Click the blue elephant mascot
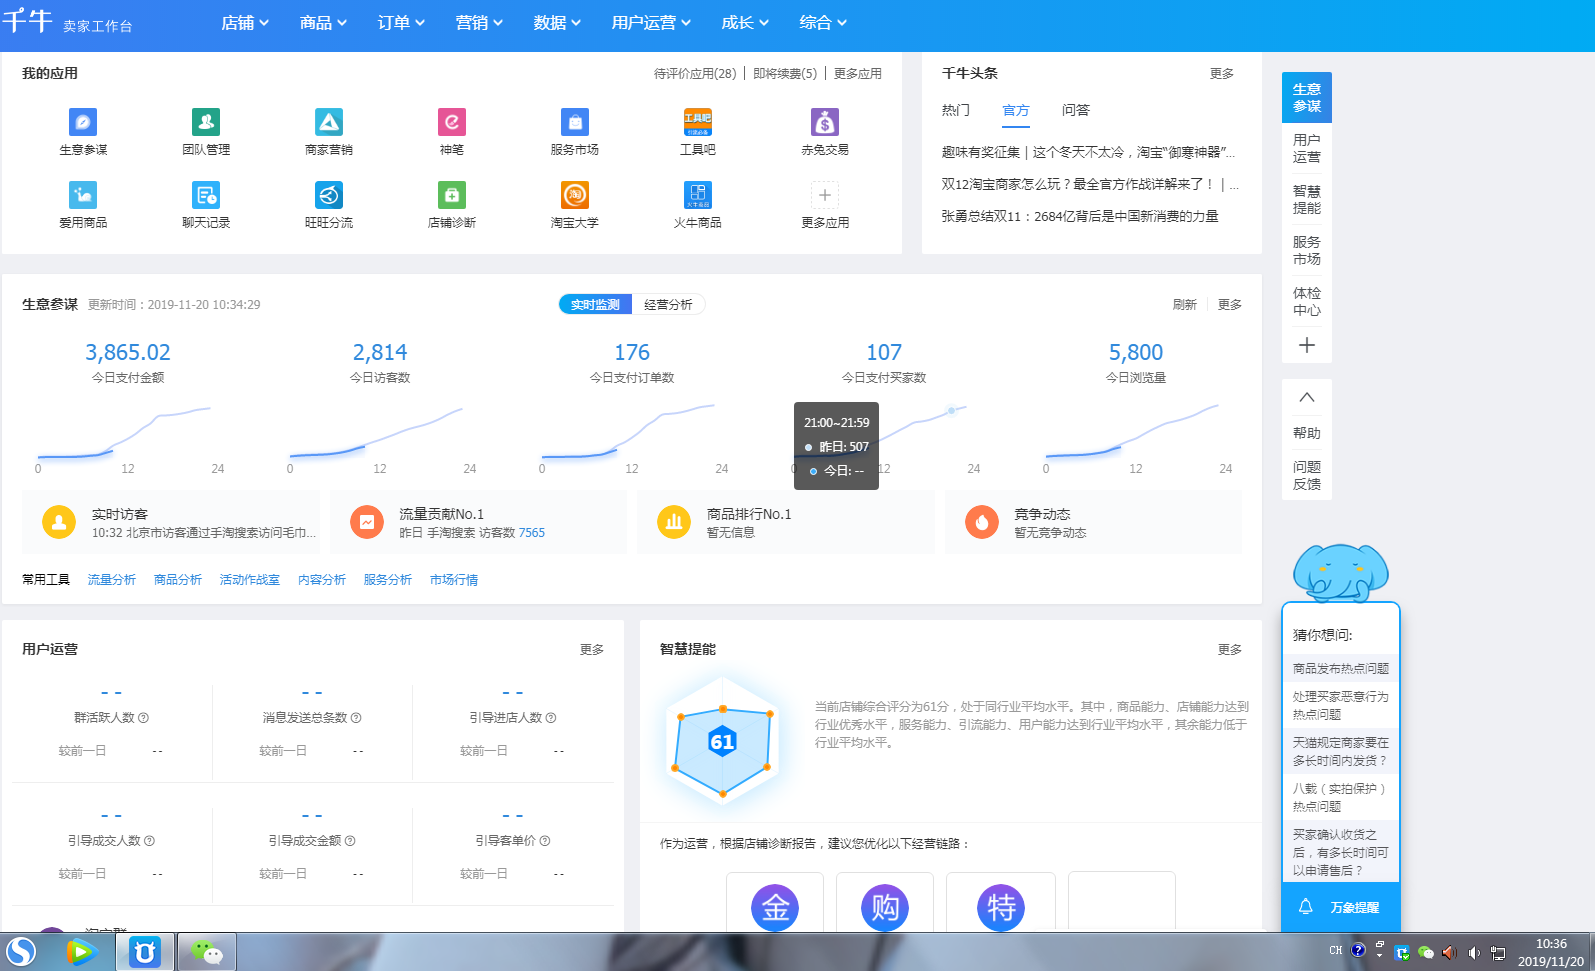Viewport: 1595px width, 971px height. [1340, 572]
